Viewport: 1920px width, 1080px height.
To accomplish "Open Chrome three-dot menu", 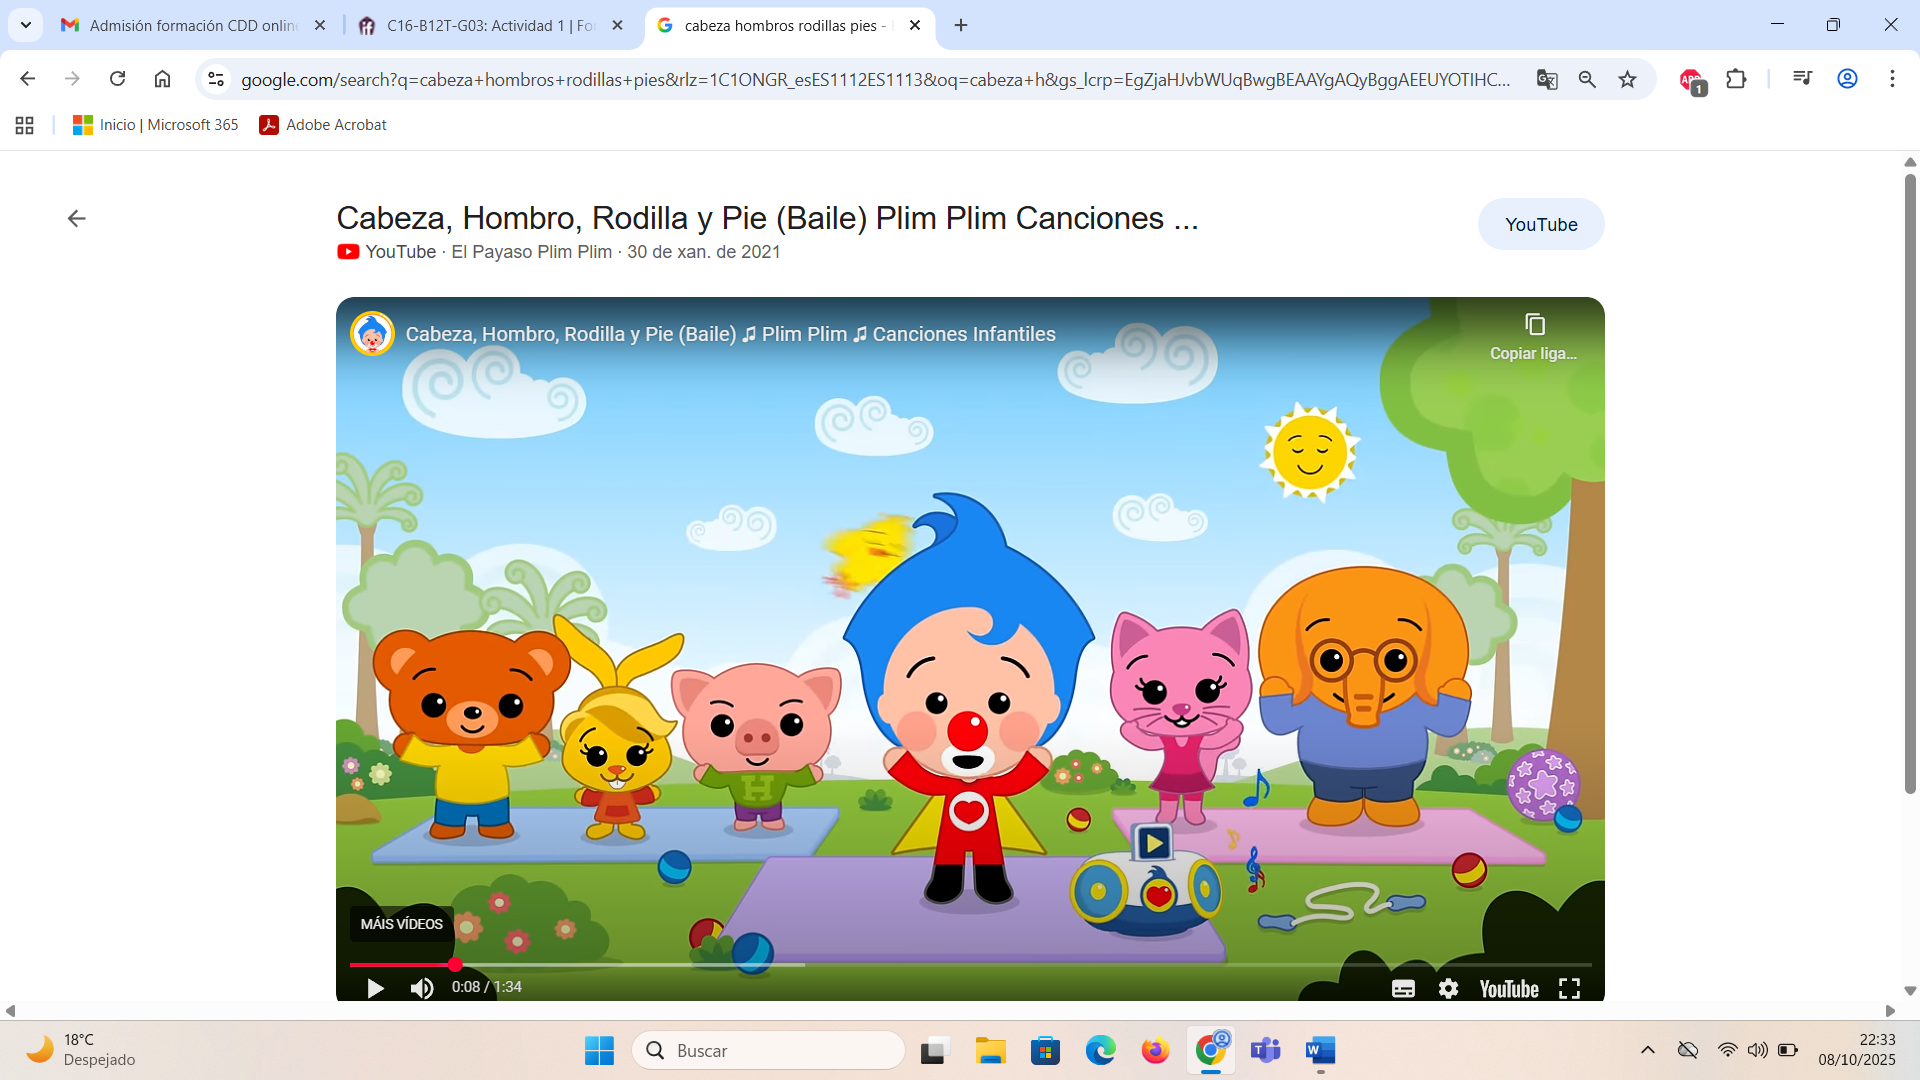I will point(1891,79).
